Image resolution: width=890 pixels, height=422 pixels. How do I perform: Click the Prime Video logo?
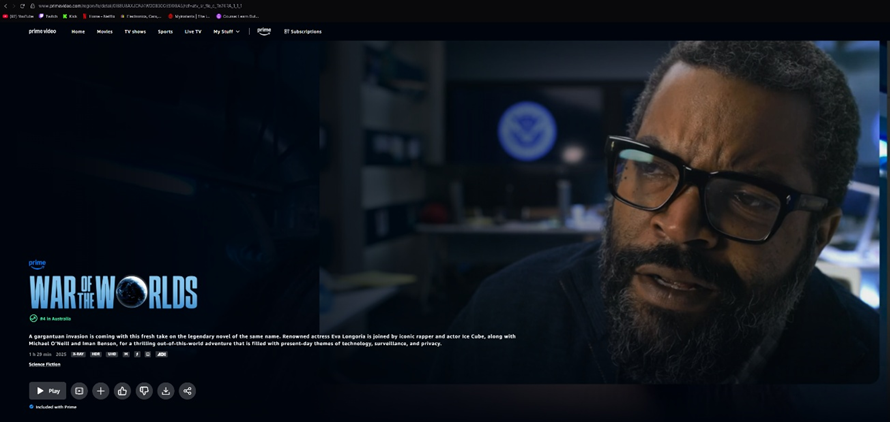43,31
